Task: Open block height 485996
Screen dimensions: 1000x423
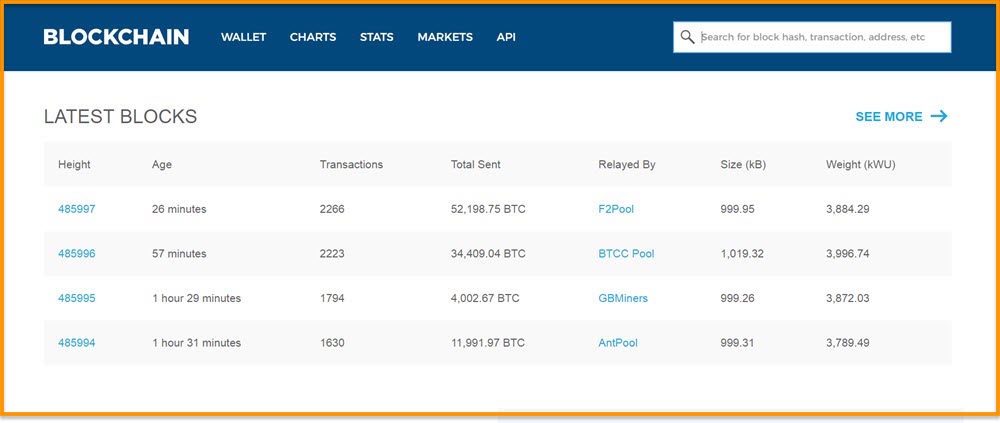Action: (x=77, y=253)
